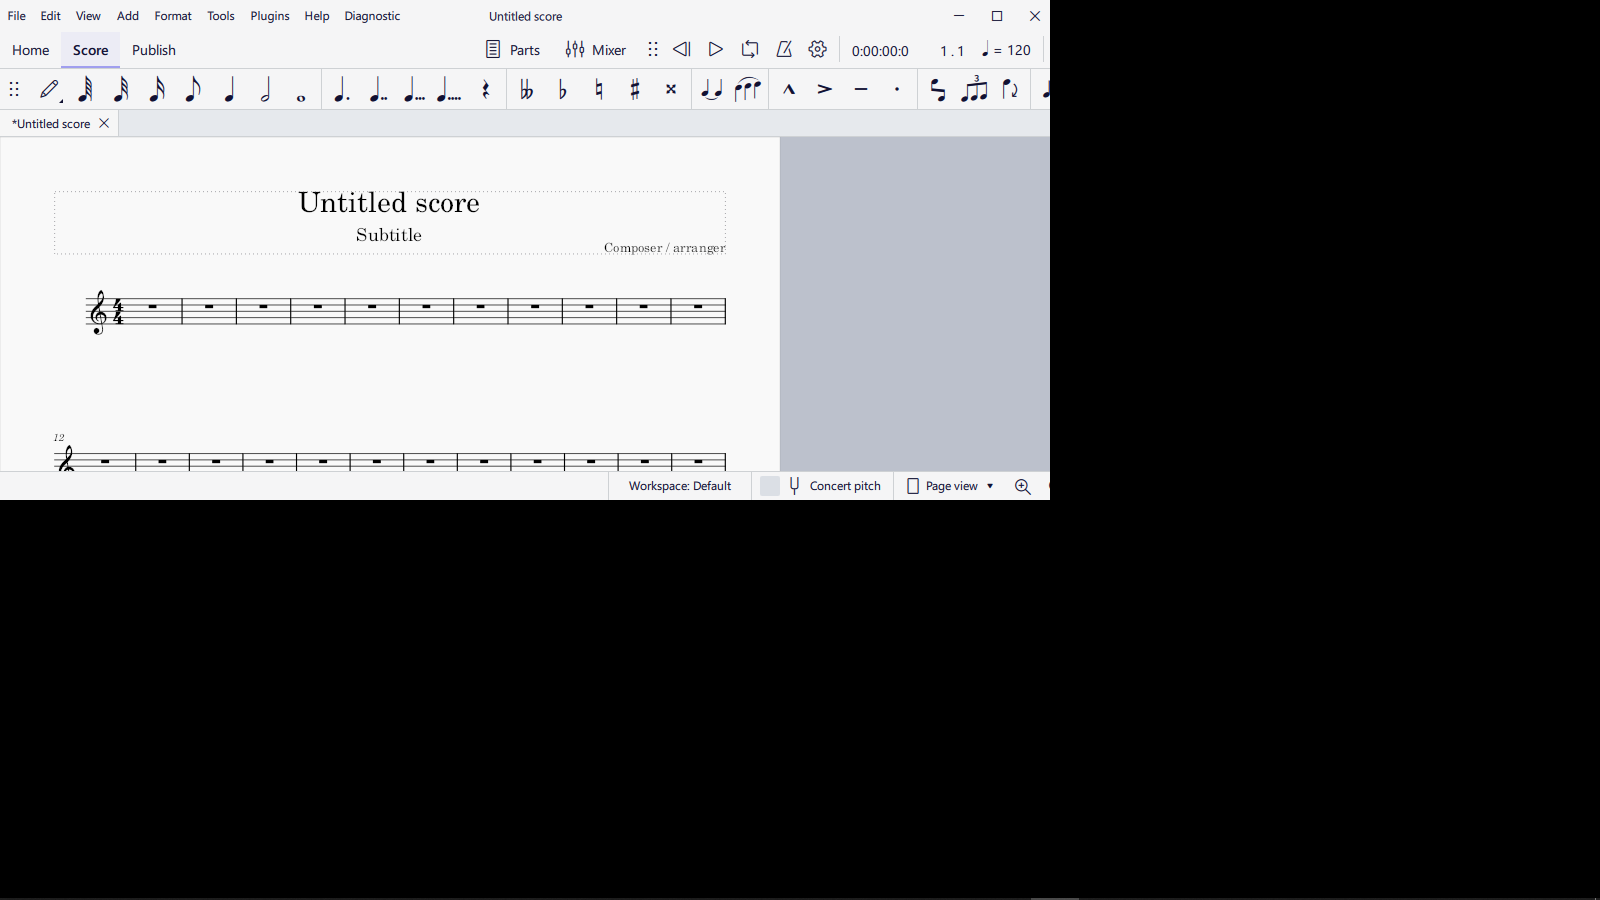
Task: Click the zoom in magnifier
Action: (x=1023, y=487)
